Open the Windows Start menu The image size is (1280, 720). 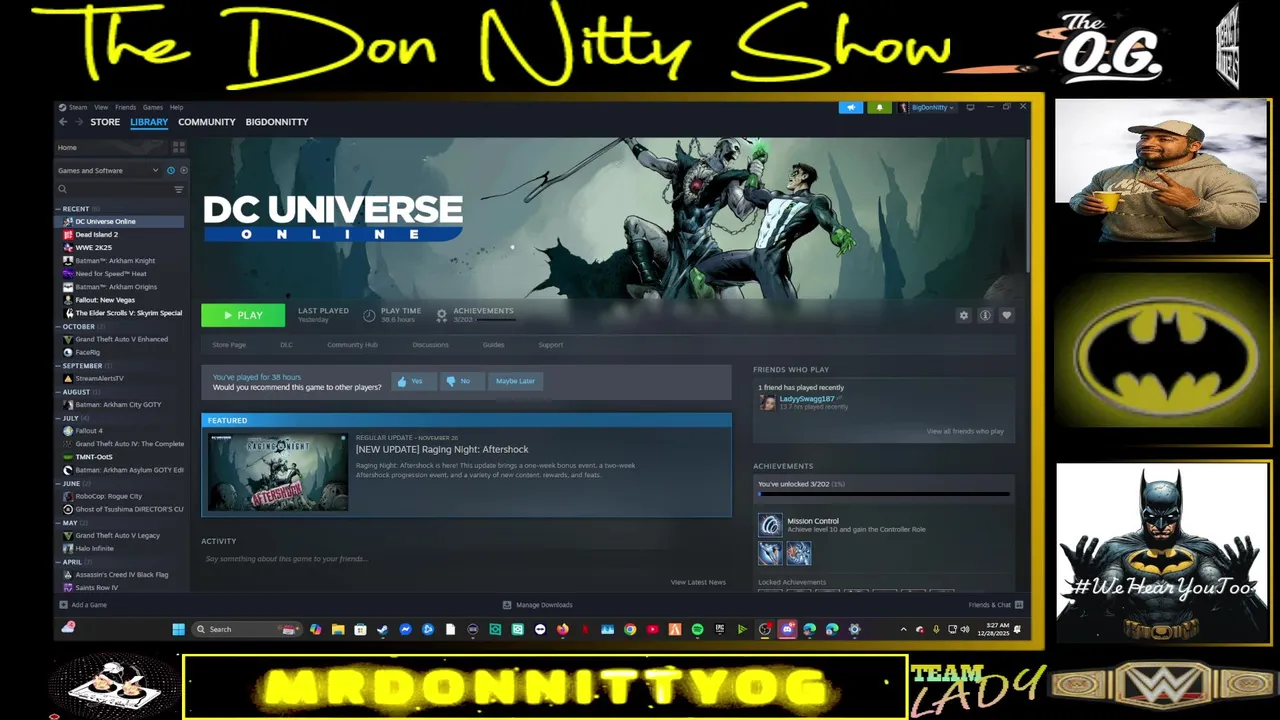178,629
